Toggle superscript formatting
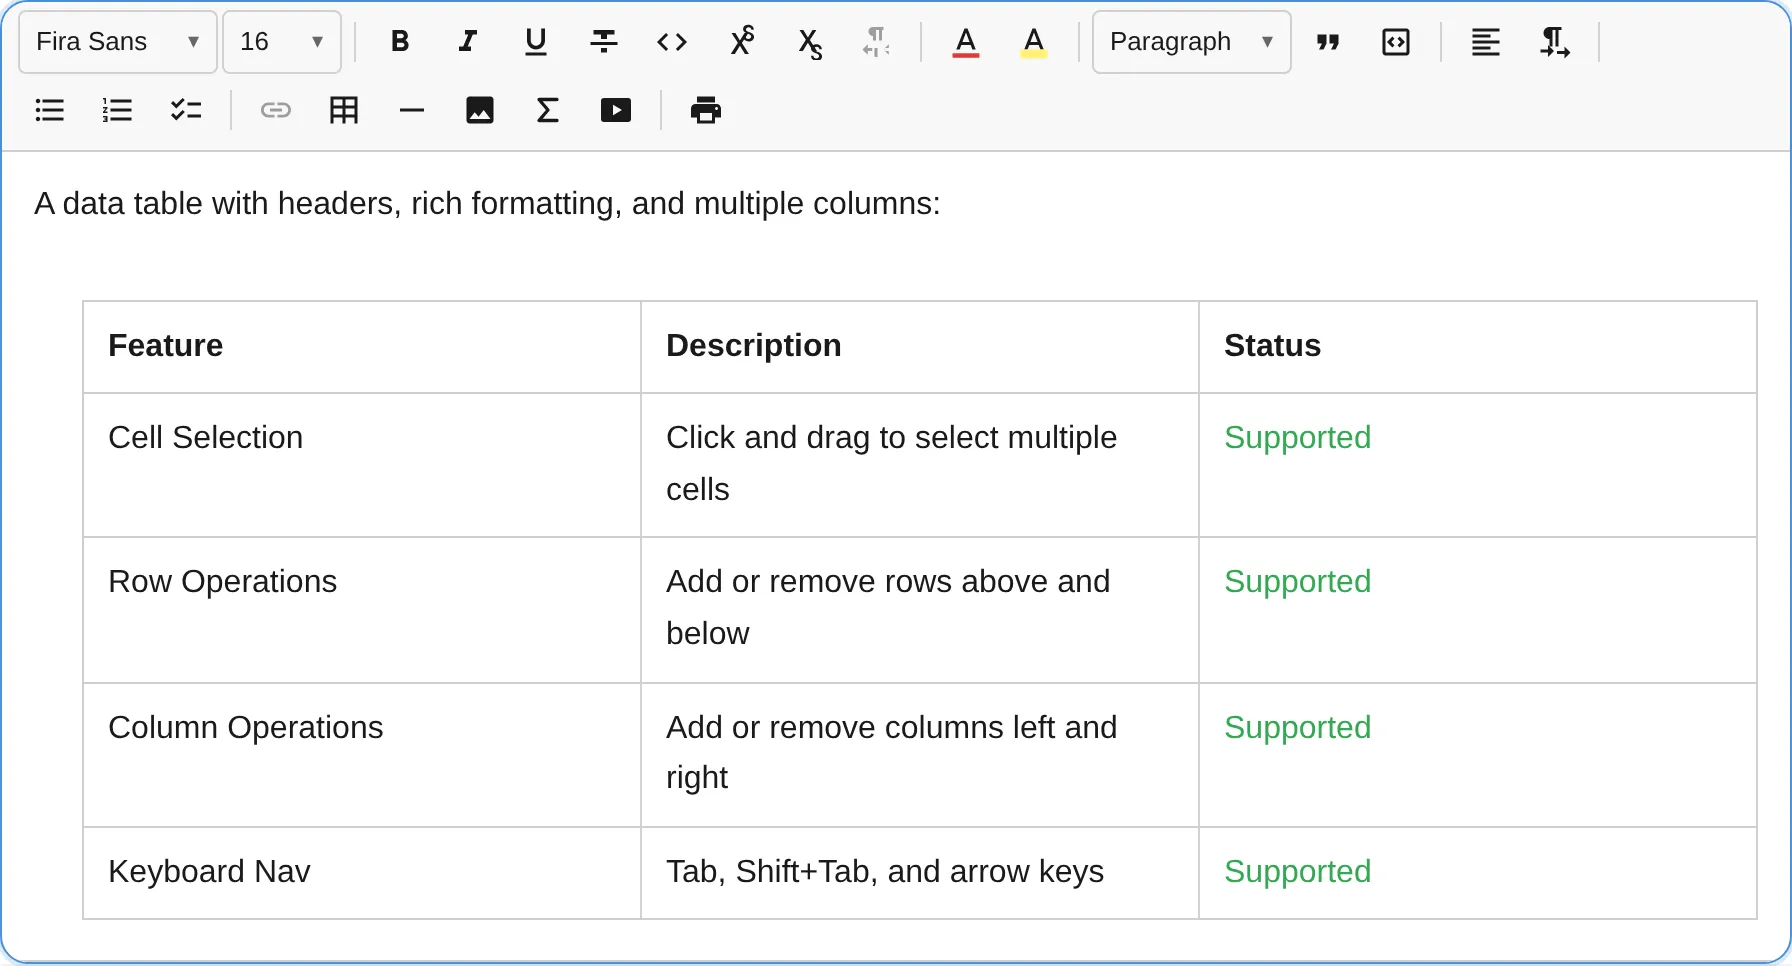This screenshot has height=966, width=1792. pyautogui.click(x=742, y=42)
